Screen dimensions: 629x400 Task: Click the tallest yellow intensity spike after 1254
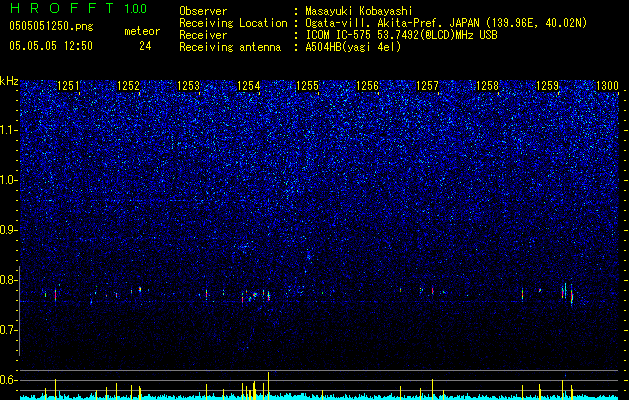(268, 385)
